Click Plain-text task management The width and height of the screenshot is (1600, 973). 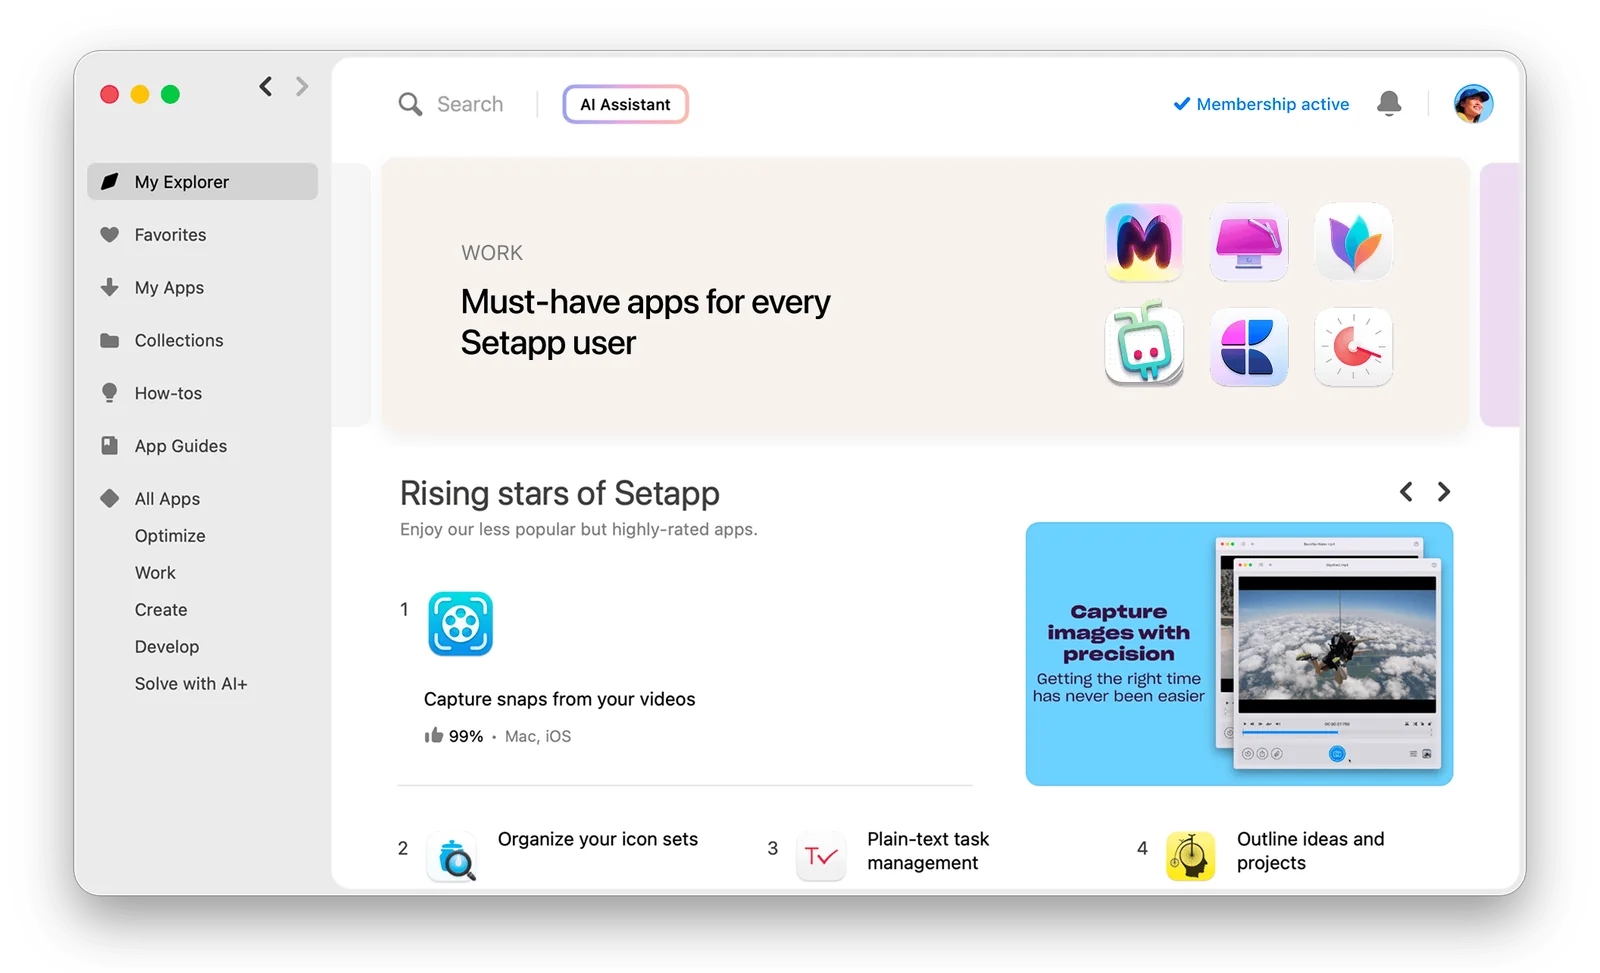click(928, 851)
